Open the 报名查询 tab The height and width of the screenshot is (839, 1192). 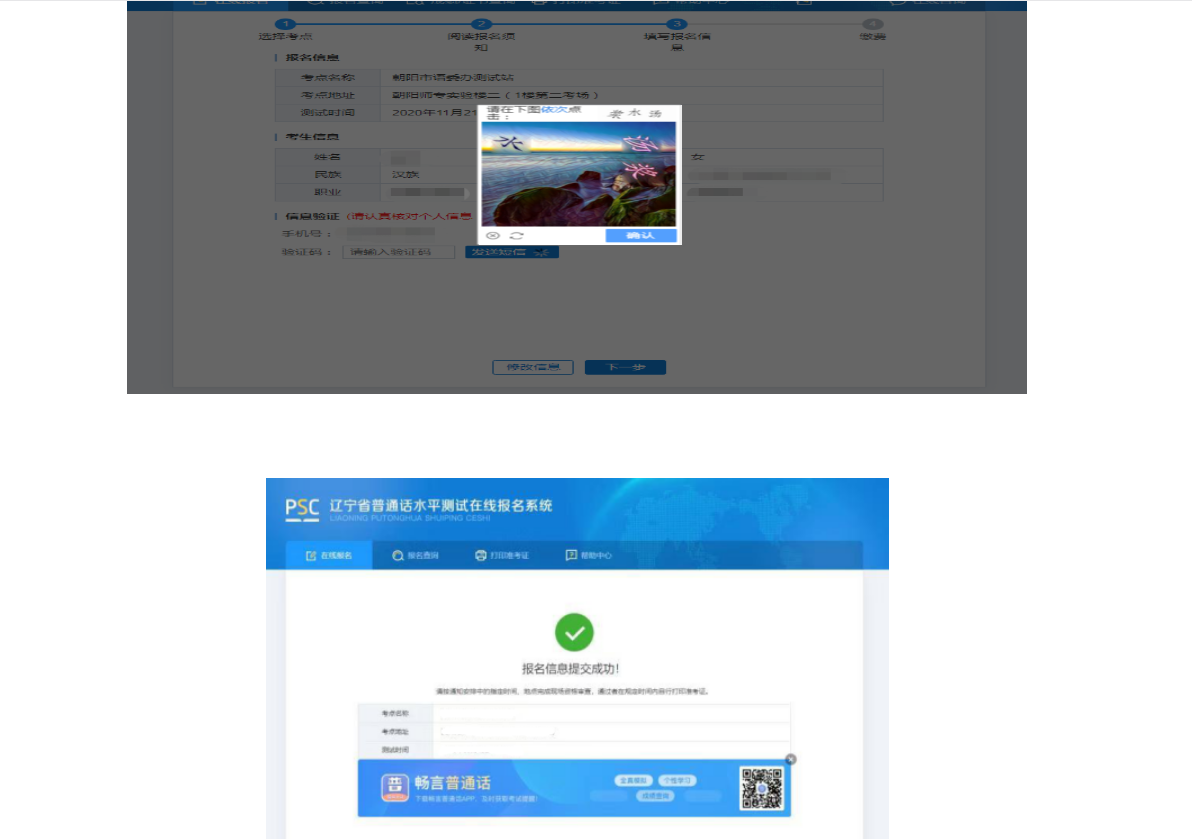[x=416, y=556]
